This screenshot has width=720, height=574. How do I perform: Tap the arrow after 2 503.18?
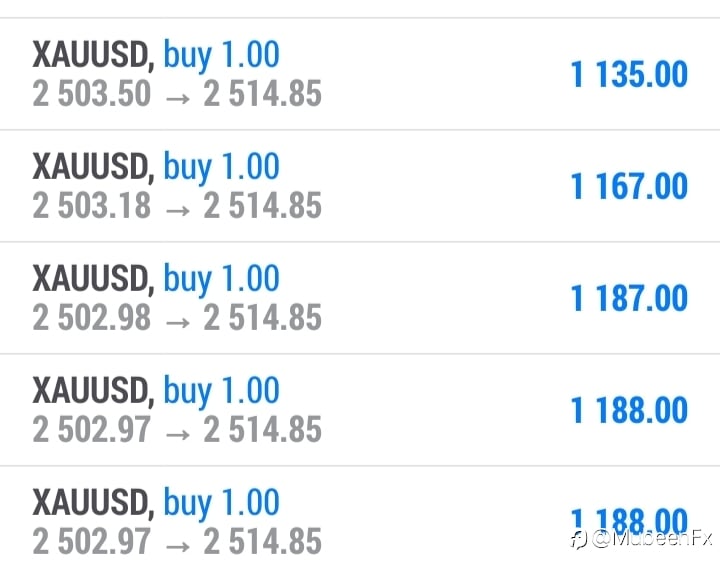[178, 210]
